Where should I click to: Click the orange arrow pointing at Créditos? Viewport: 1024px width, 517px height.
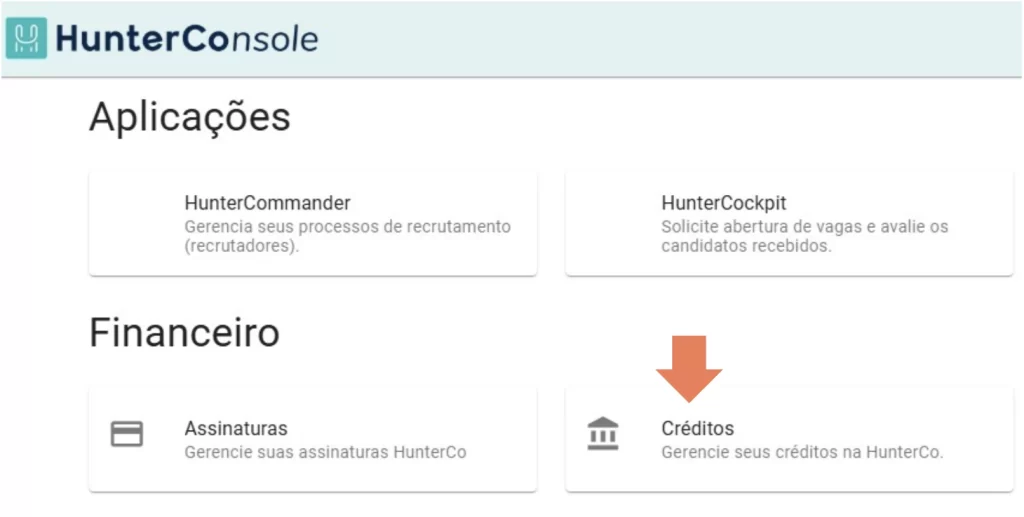point(689,368)
